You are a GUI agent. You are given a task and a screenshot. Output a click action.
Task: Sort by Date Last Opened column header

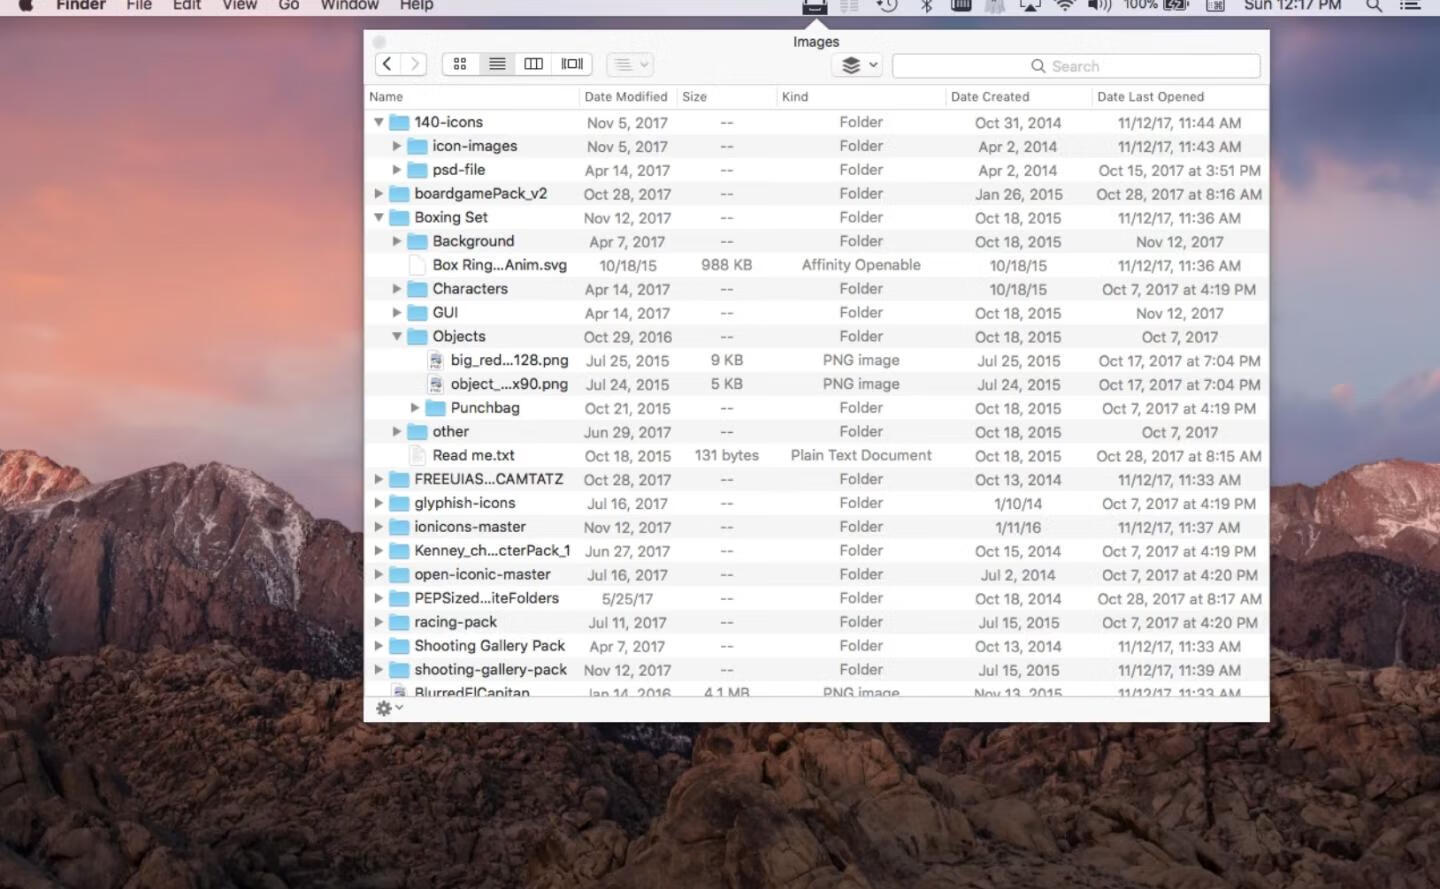point(1180,97)
